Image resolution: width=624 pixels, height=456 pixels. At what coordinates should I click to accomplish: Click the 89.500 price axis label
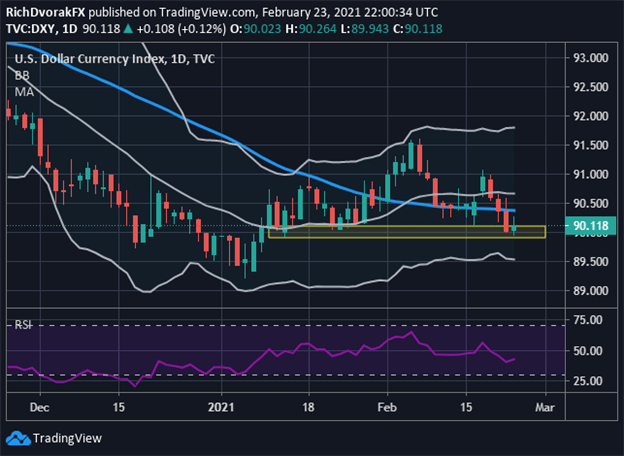[x=591, y=261]
